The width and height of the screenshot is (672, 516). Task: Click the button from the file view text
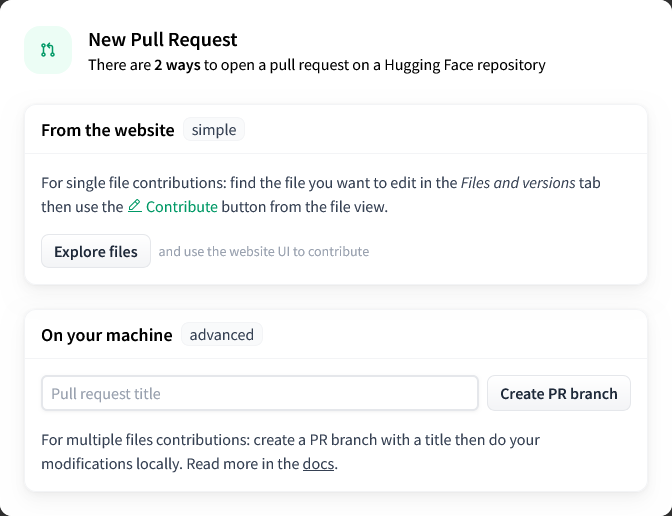[304, 207]
